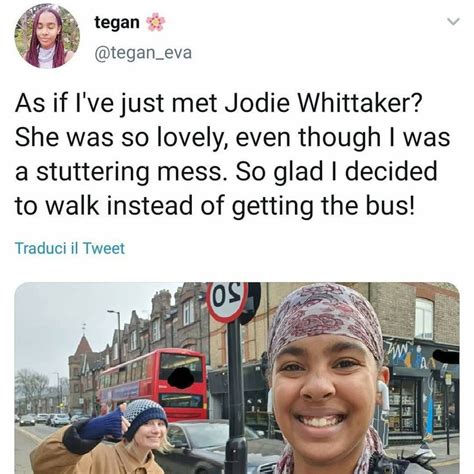474x474 pixels.
Task: Click the white earbud in her ear
Action: 383,397
